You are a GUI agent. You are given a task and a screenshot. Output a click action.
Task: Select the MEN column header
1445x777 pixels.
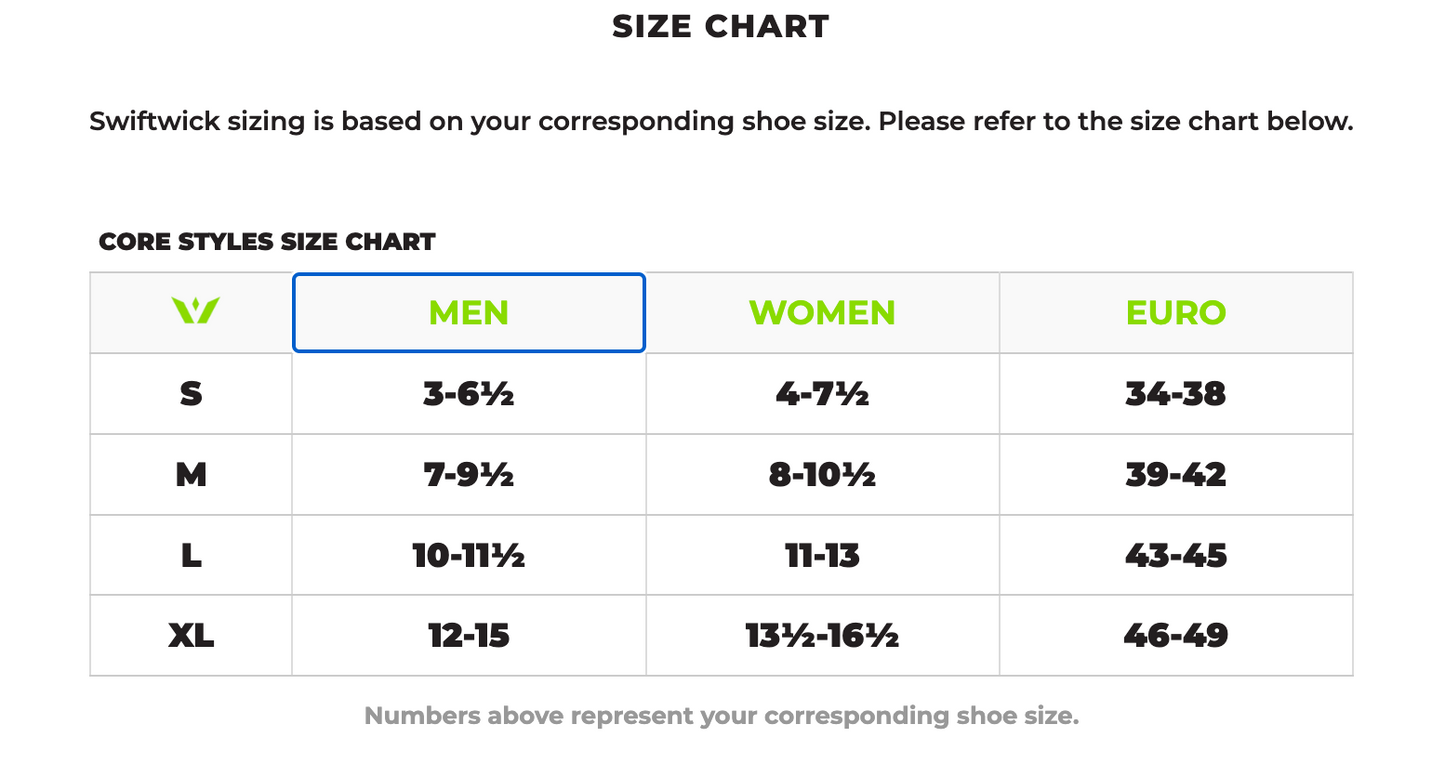pos(468,312)
